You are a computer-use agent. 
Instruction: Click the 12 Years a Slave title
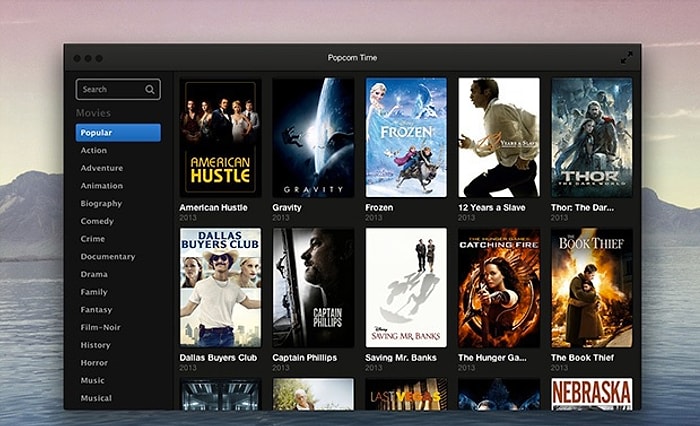click(492, 208)
